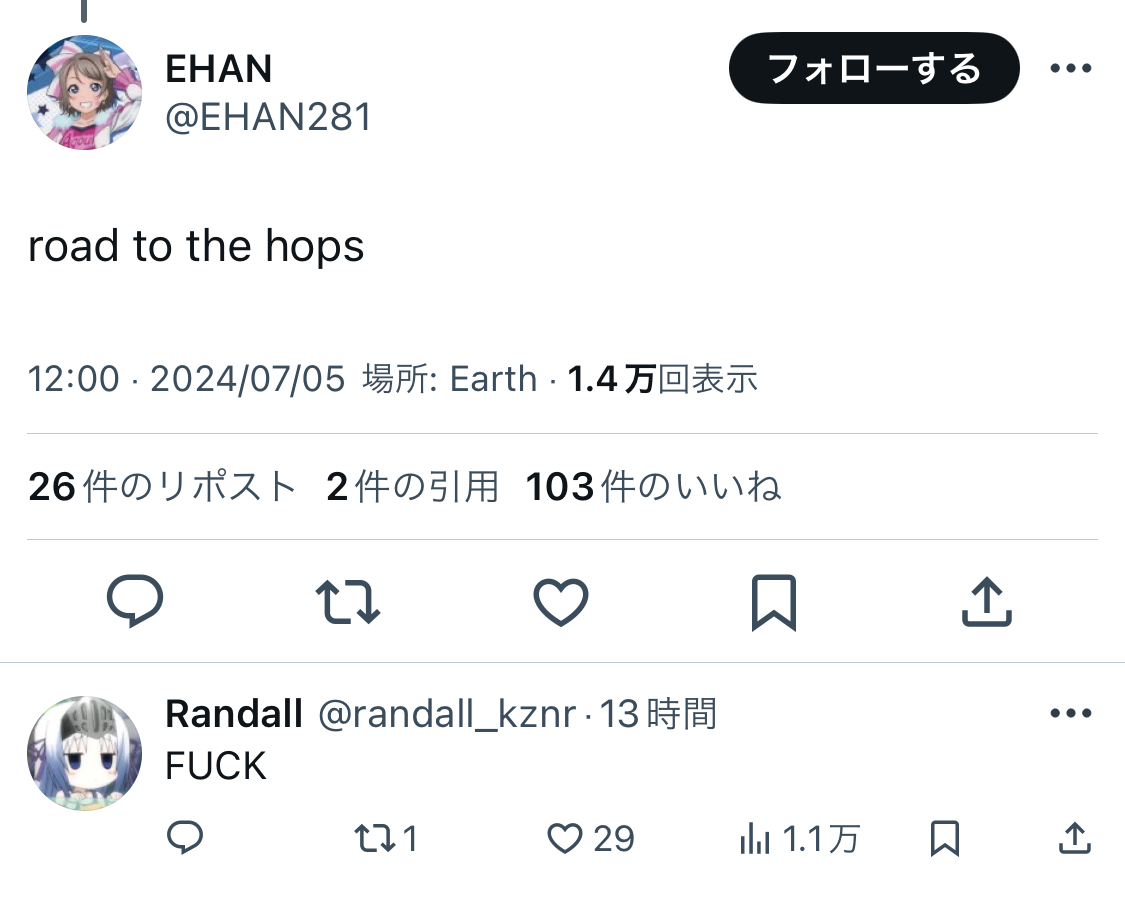This screenshot has height=902, width=1125.
Task: Open more options on Randall's reply
Action: click(1070, 714)
